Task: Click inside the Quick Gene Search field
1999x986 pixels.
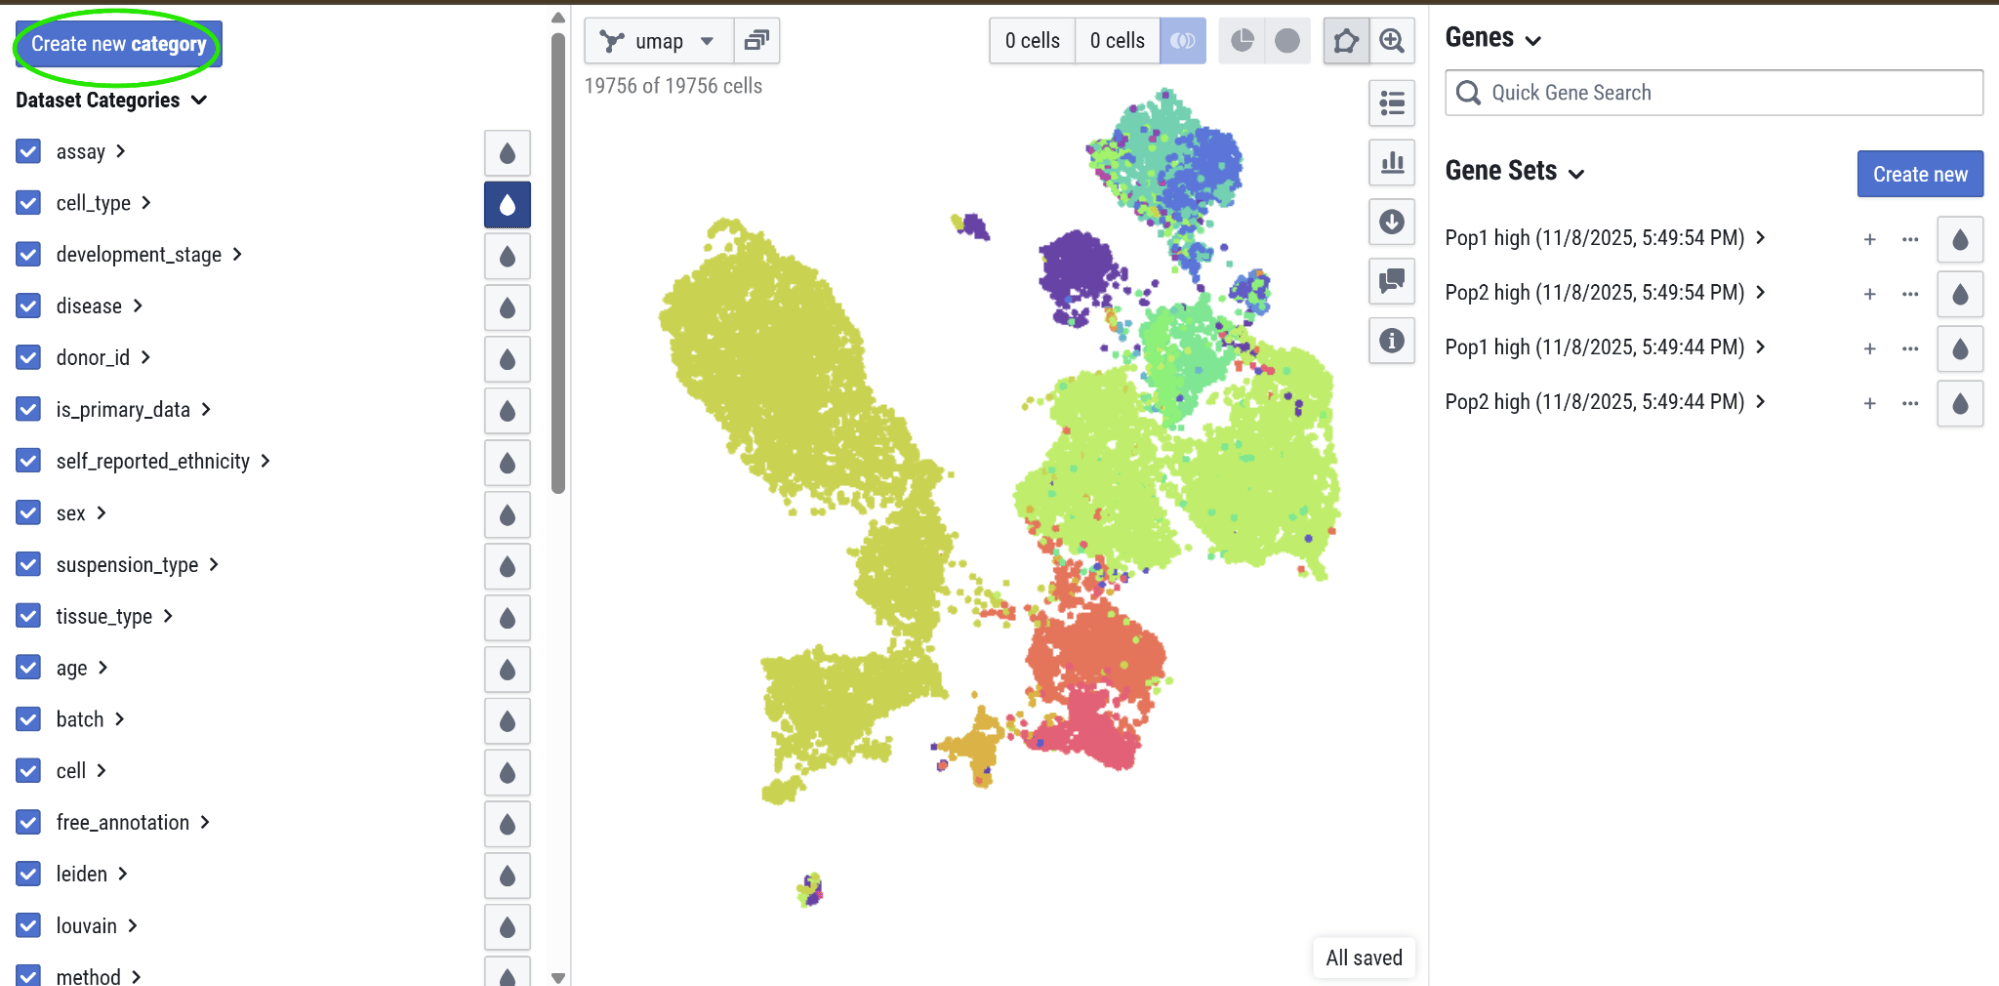Action: pyautogui.click(x=1712, y=92)
